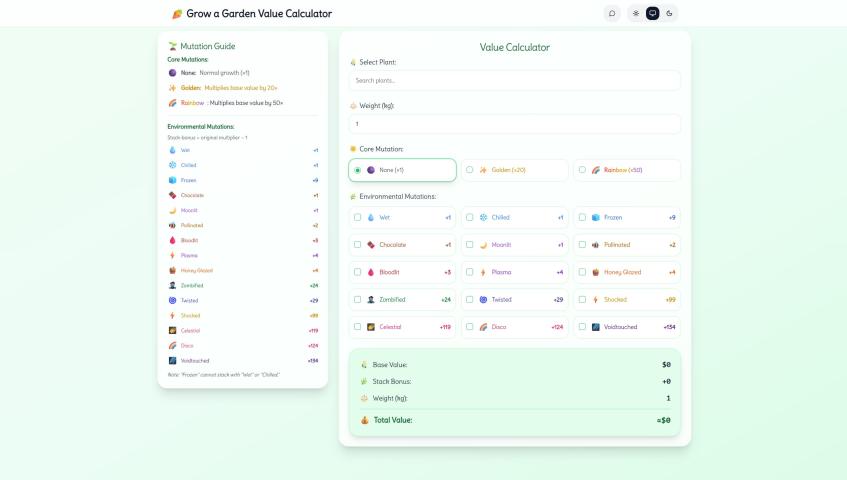847x480 pixels.
Task: Open the Search plants combo box
Action: coord(514,80)
